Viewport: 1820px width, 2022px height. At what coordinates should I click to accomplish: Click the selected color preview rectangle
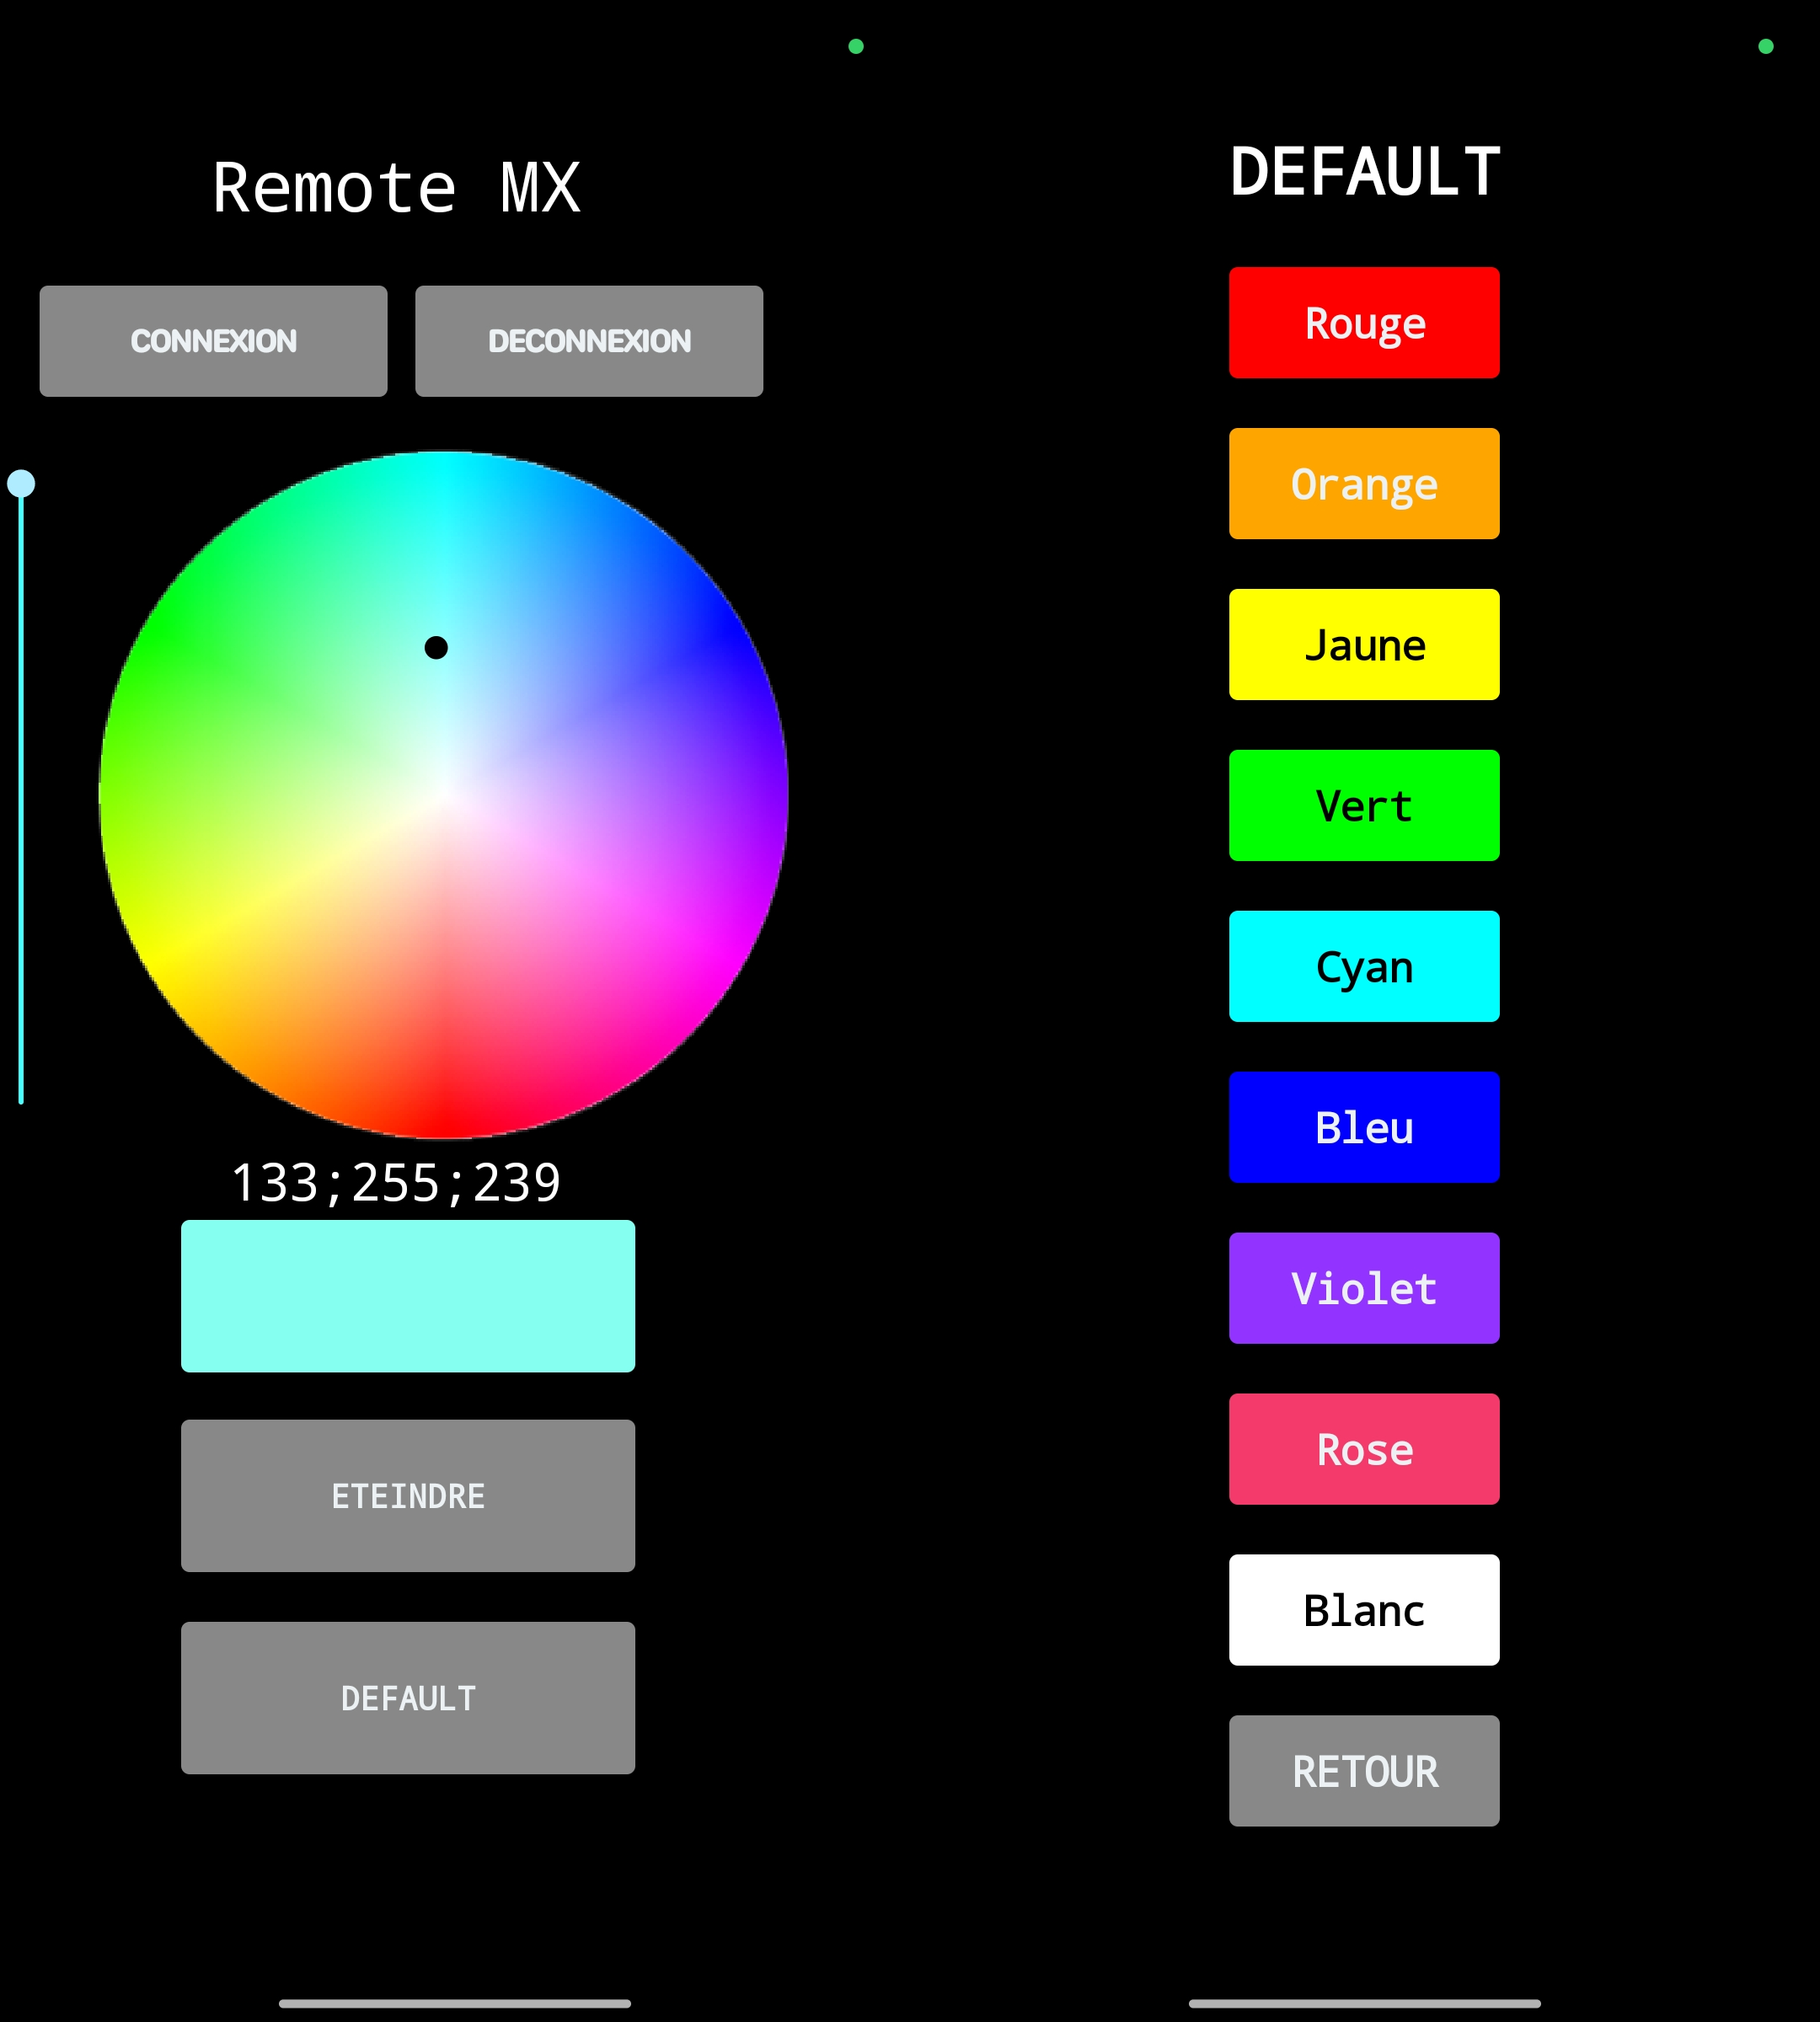tap(407, 1295)
